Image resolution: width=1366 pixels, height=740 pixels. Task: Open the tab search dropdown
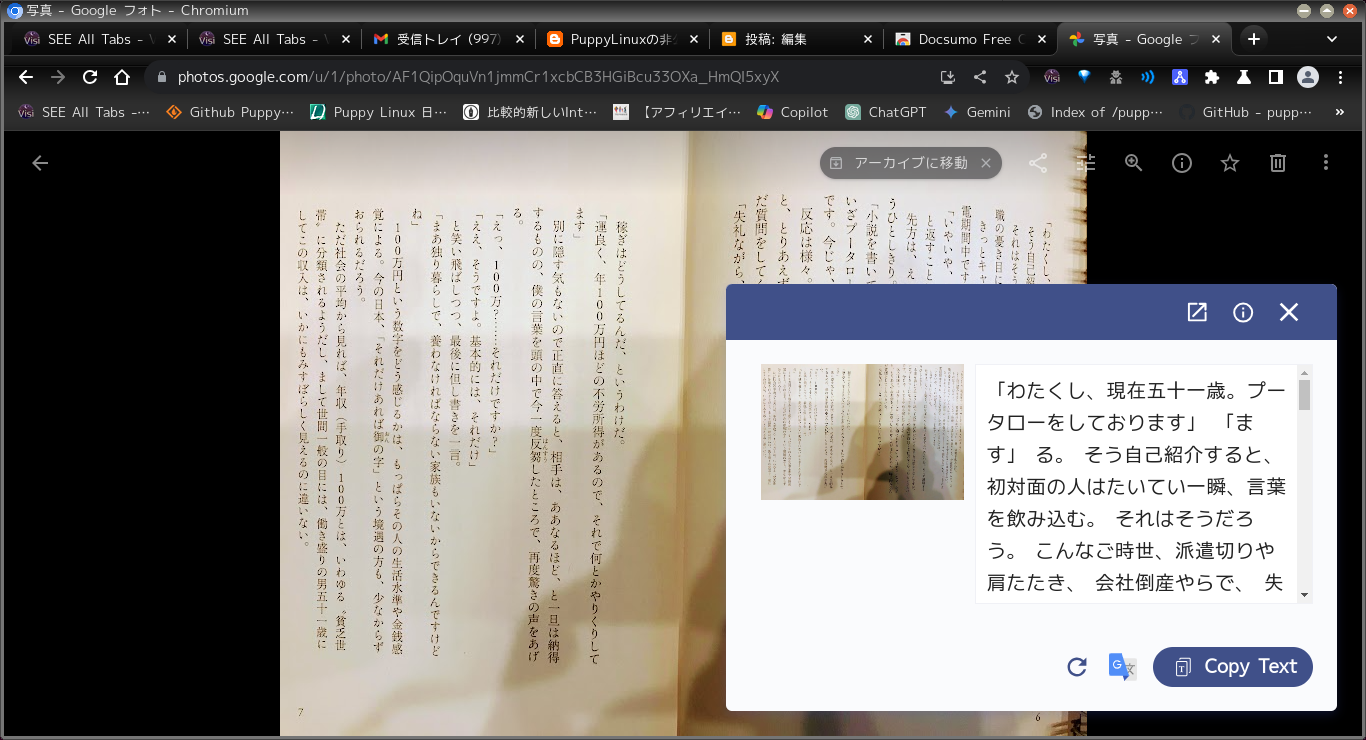[1332, 39]
